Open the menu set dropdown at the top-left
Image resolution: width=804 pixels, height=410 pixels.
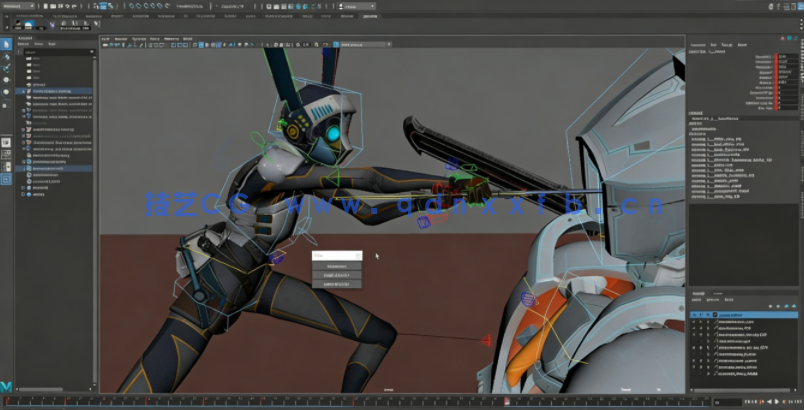pos(18,6)
